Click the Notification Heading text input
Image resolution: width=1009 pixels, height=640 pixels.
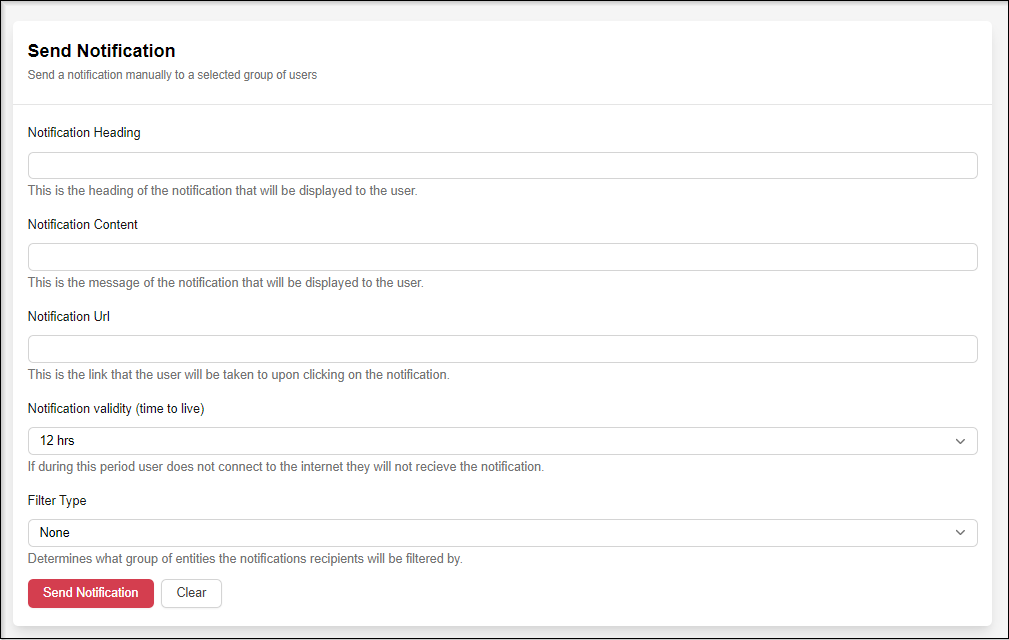coord(502,165)
